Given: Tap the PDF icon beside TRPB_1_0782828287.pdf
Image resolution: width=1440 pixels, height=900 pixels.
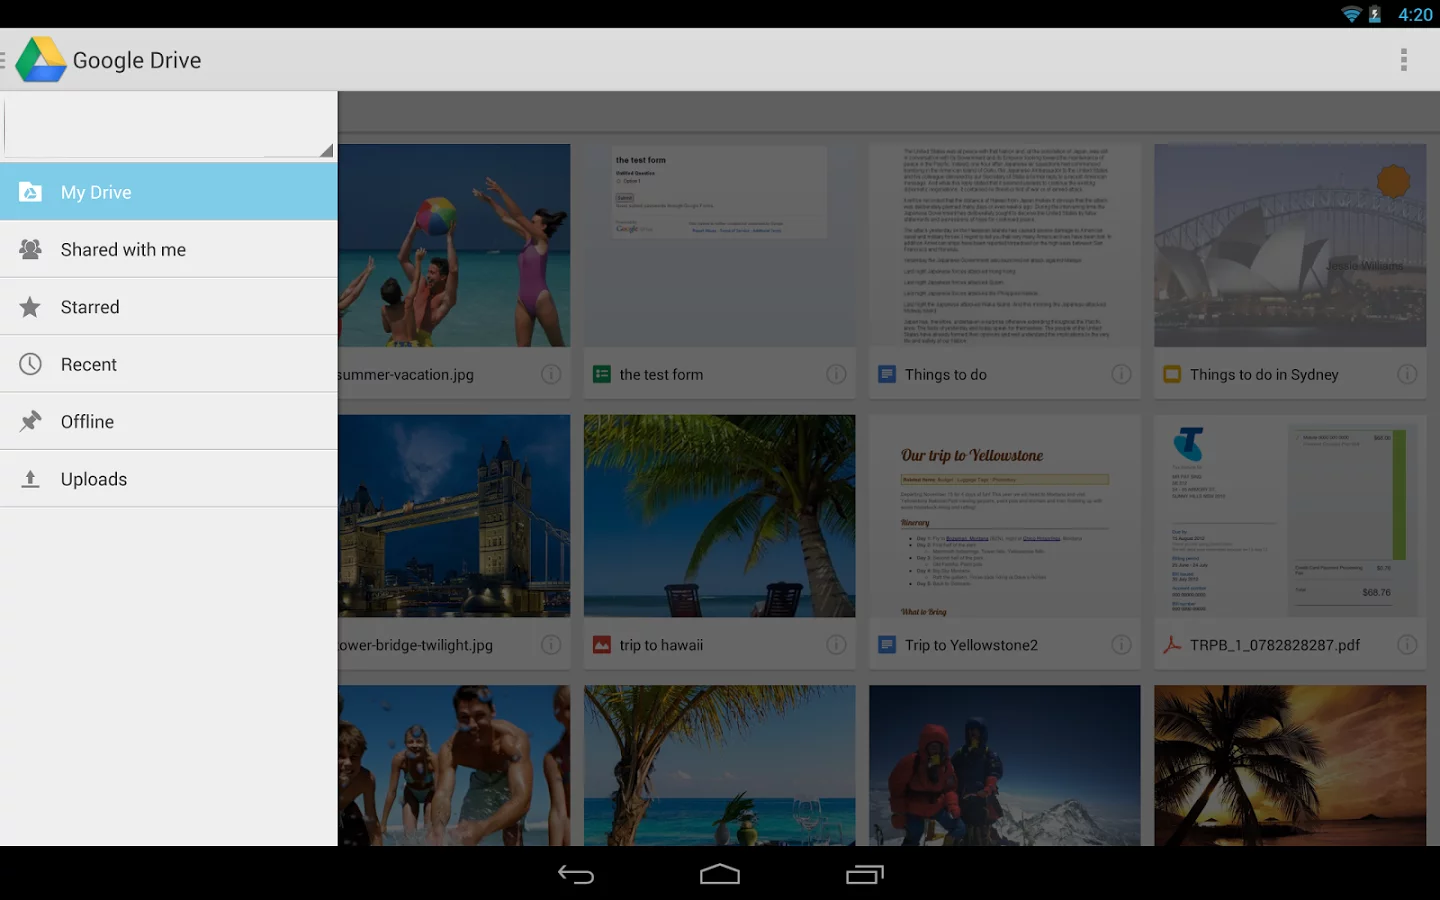Looking at the screenshot, I should coord(1171,645).
